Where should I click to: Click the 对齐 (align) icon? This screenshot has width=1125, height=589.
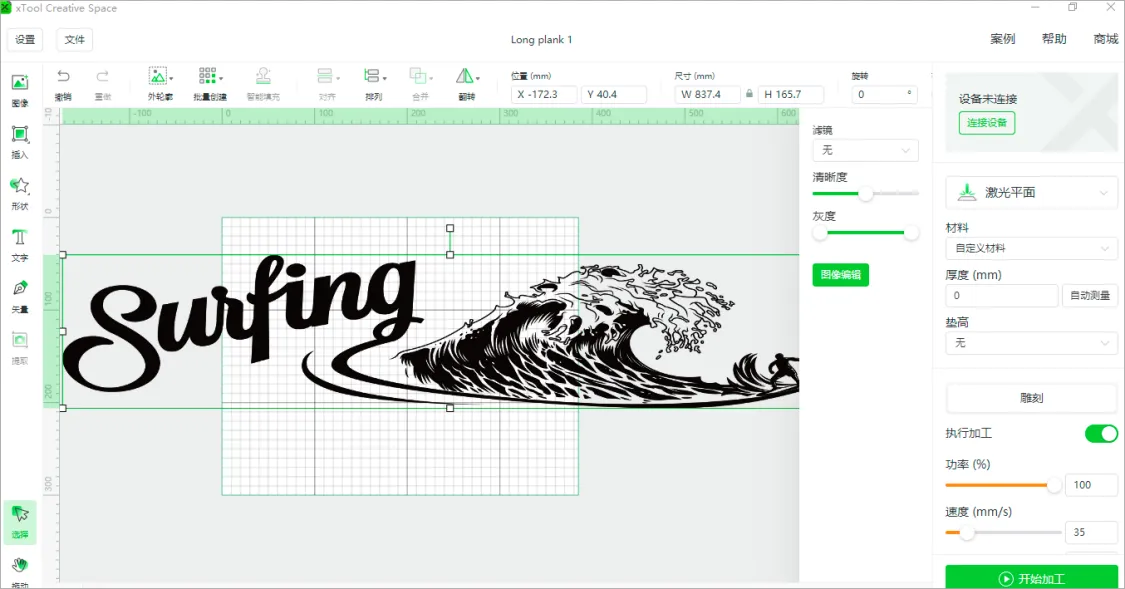(x=325, y=75)
